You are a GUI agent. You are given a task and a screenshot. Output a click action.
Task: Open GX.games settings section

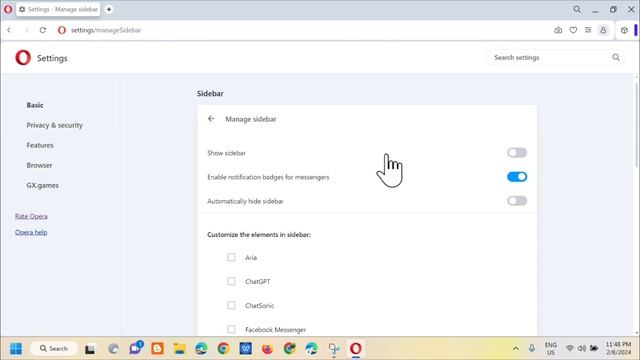[x=42, y=185]
